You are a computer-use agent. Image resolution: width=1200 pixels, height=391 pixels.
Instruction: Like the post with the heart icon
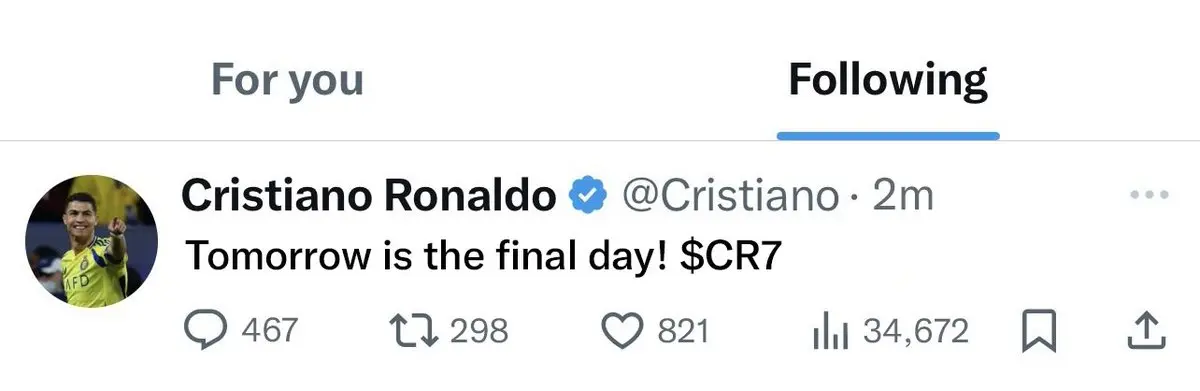626,331
